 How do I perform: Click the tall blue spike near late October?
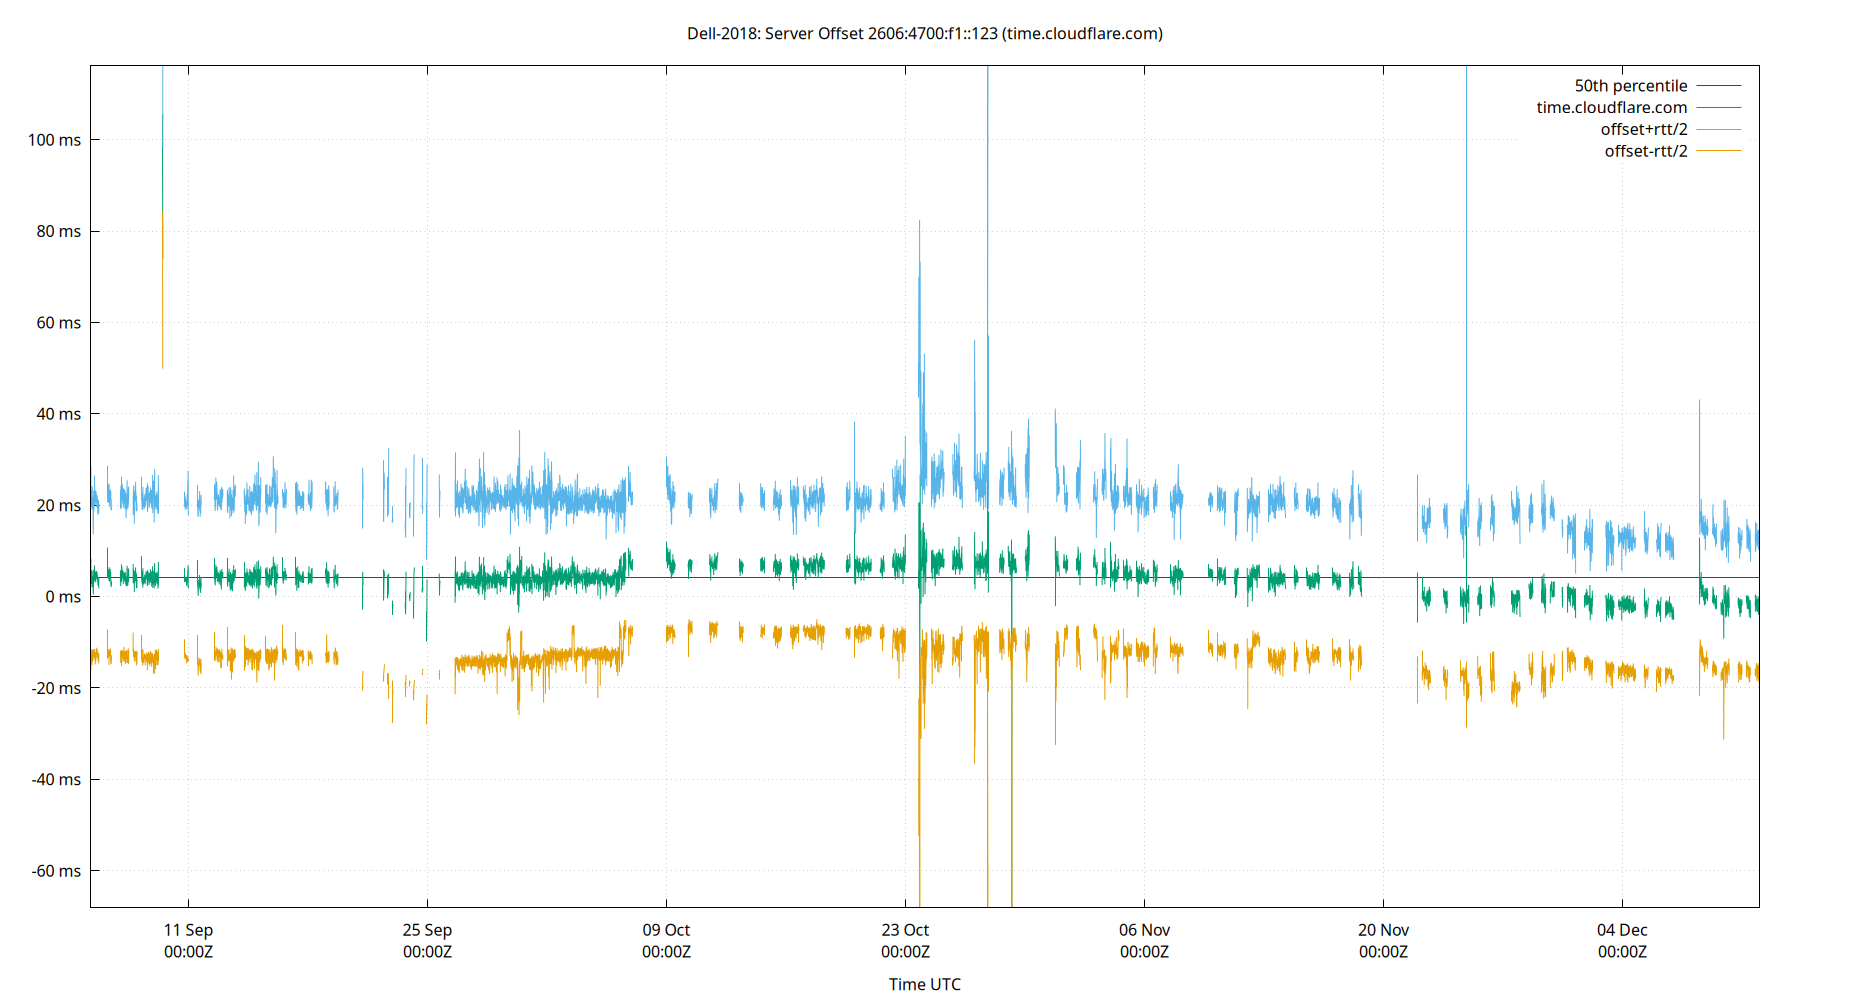pos(988,300)
